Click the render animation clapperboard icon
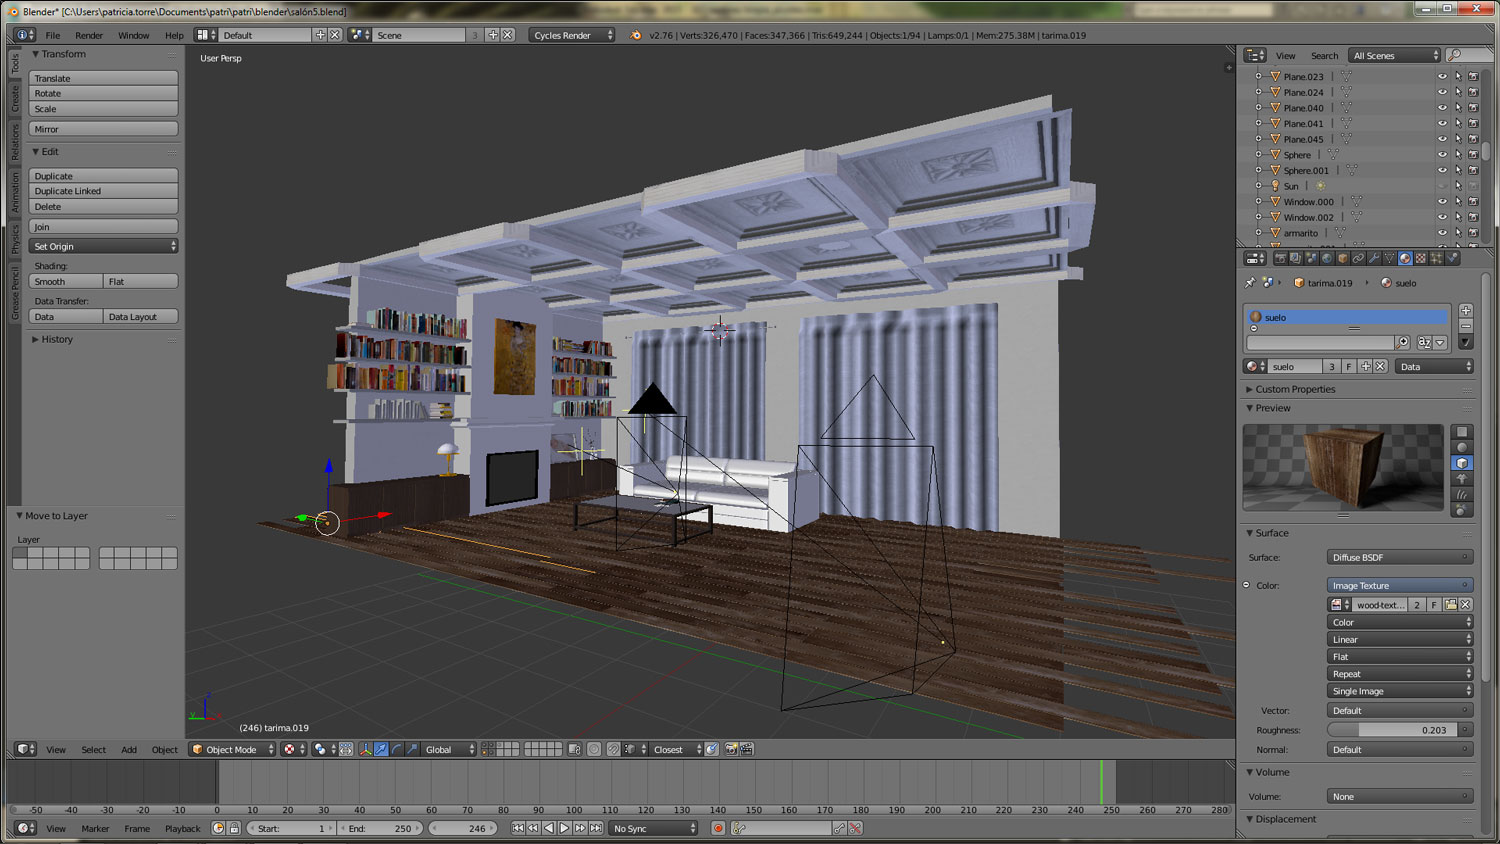This screenshot has width=1500, height=844. click(x=746, y=749)
